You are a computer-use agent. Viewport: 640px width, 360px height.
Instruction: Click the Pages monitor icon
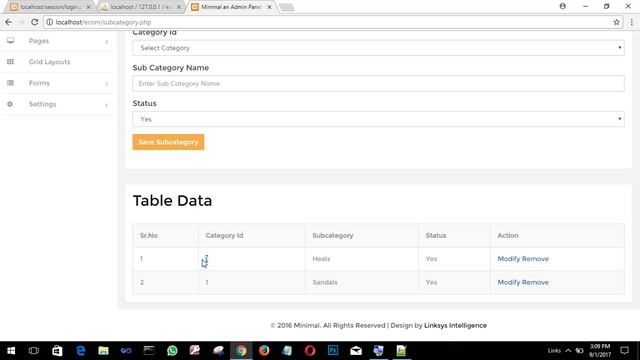pos(11,40)
